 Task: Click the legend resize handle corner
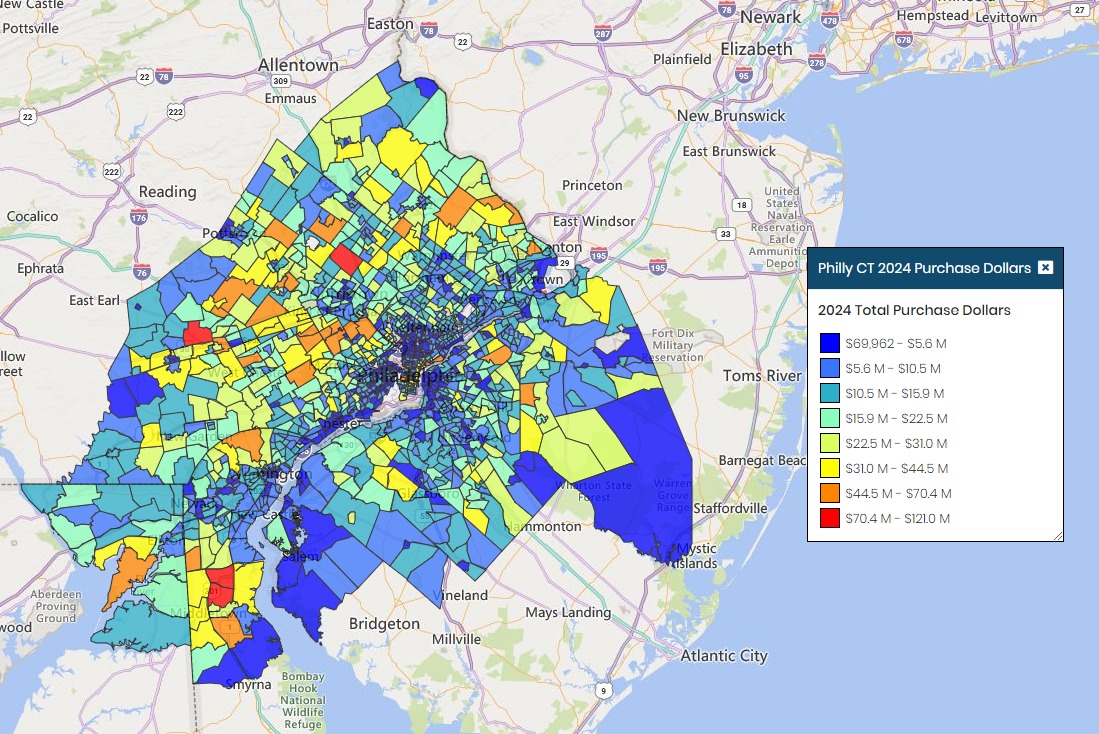1058,536
